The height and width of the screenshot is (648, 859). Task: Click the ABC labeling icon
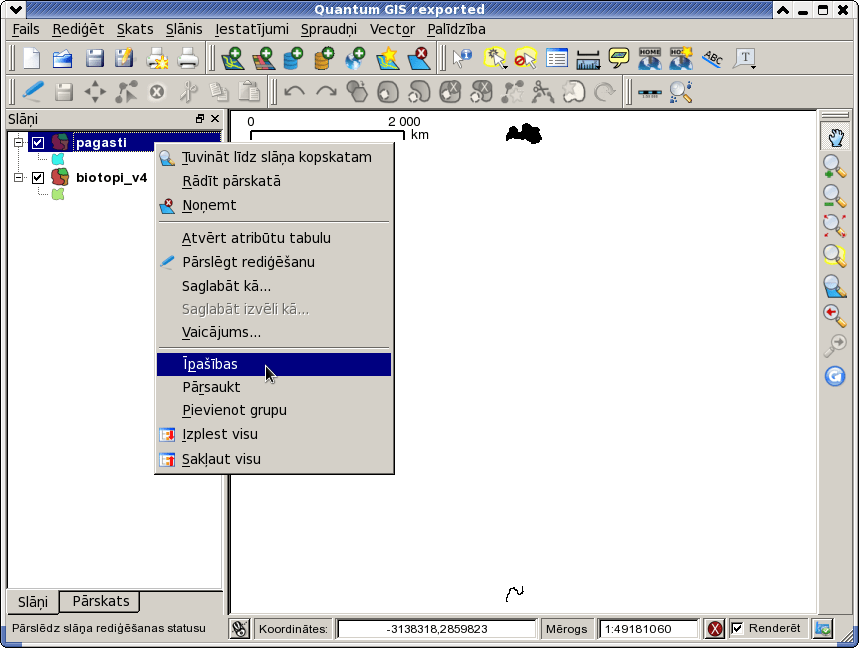[x=712, y=58]
